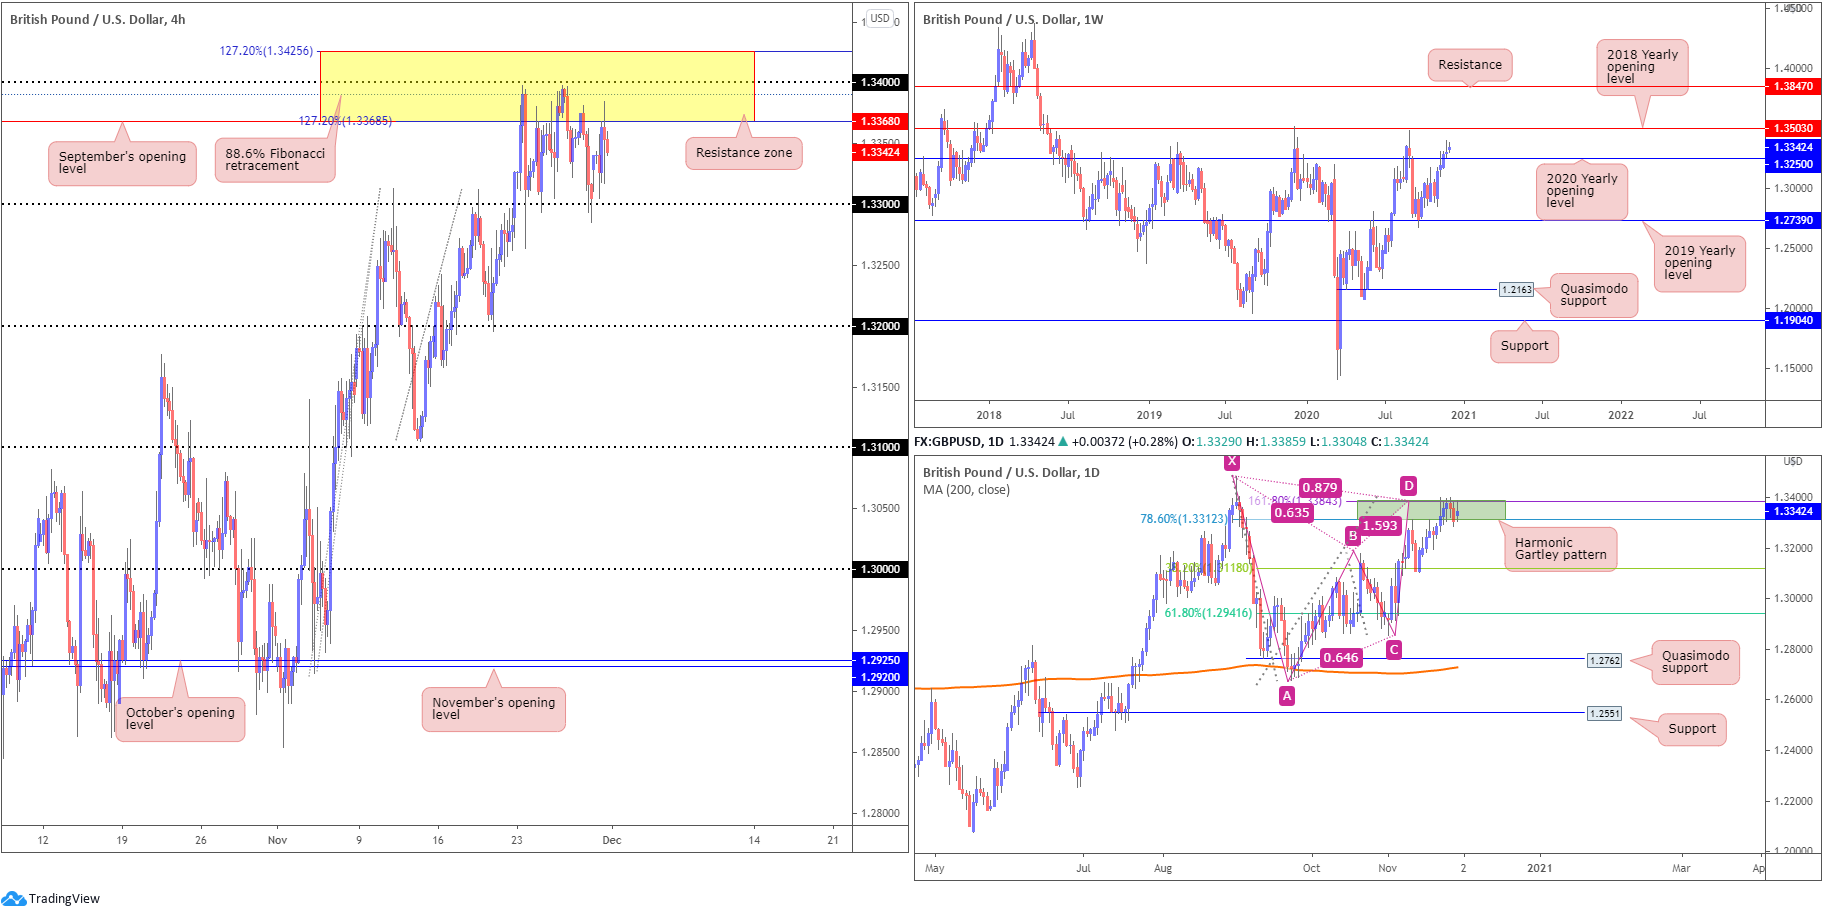Click the 'MA (200, close)' indicator legend
The image size is (1822, 911).
966,489
